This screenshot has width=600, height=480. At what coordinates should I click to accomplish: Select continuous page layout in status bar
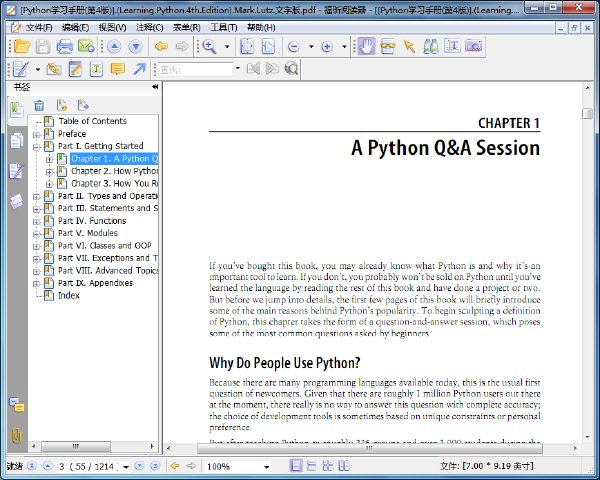[312, 466]
